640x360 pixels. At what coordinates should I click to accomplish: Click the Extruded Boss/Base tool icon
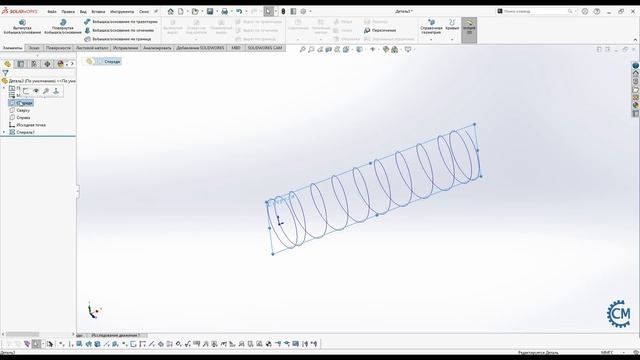pos(22,22)
